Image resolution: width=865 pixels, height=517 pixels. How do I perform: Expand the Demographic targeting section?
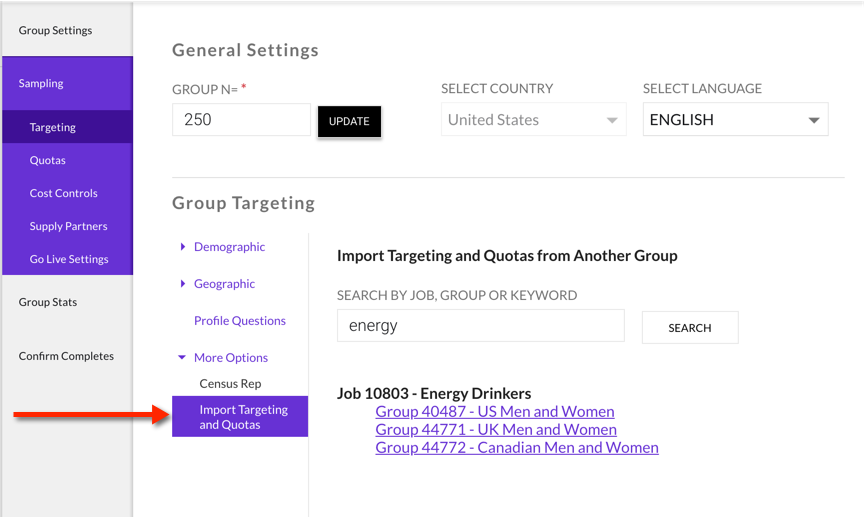229,247
